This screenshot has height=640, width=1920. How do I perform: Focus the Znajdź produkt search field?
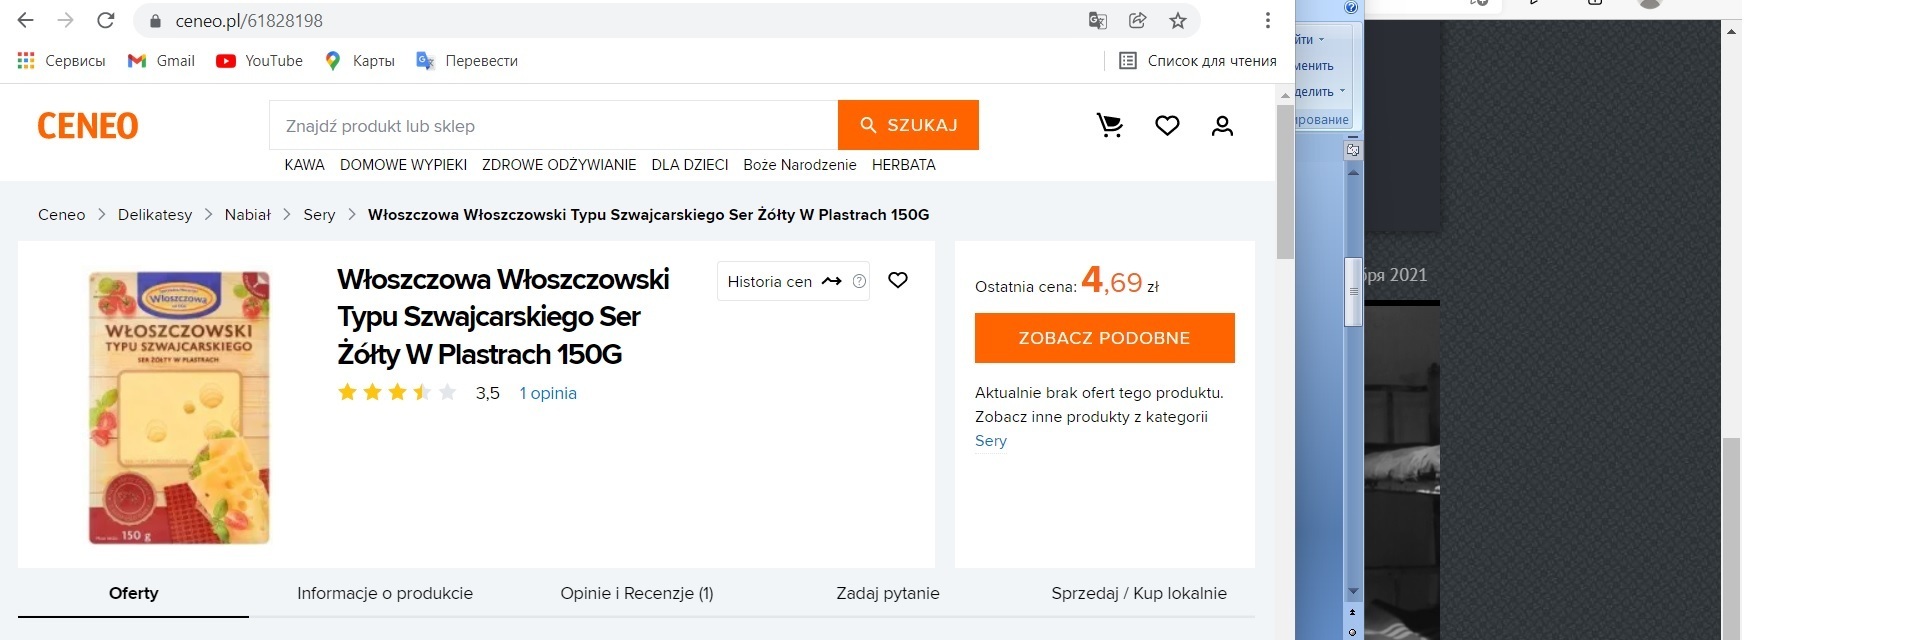[x=553, y=126]
